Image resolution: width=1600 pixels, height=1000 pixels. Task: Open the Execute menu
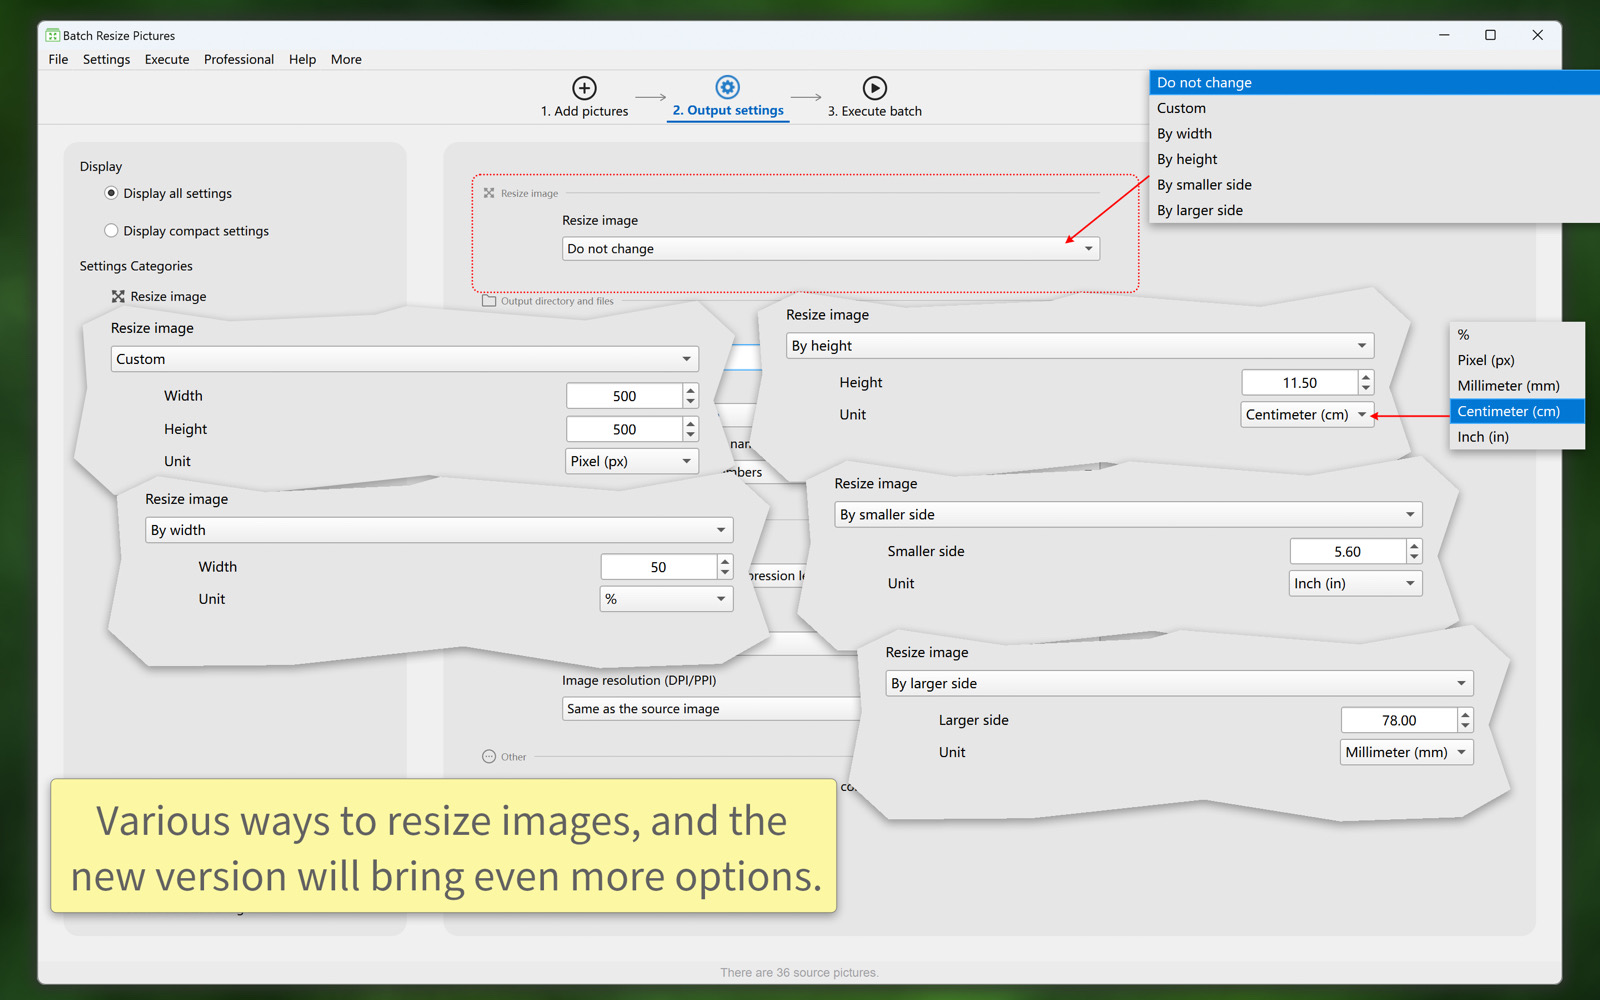click(167, 59)
